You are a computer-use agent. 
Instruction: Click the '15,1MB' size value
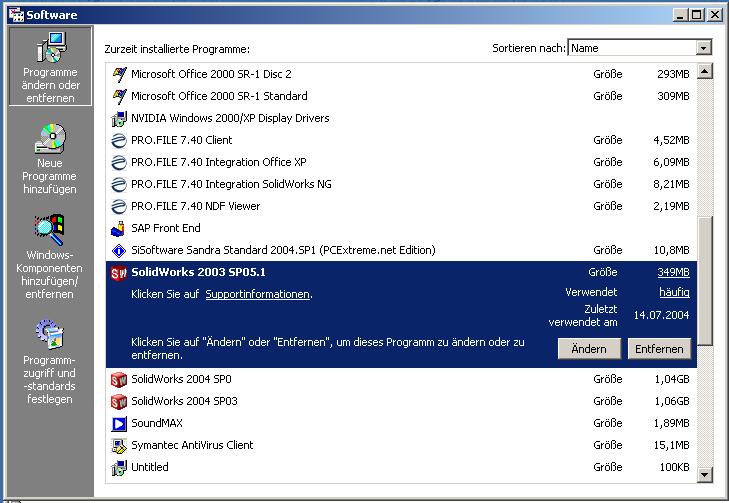pyautogui.click(x=671, y=446)
